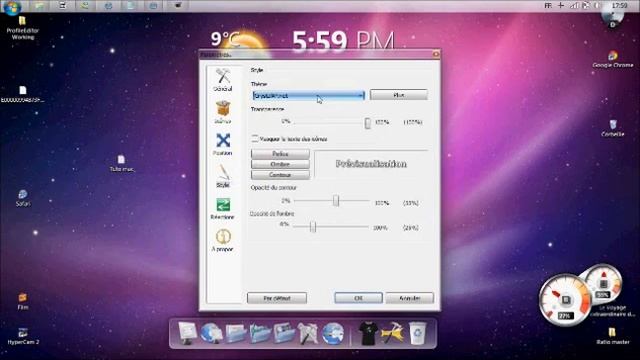Open the Icônes settings section
Screen dimensions: 640x360
pos(223,112)
